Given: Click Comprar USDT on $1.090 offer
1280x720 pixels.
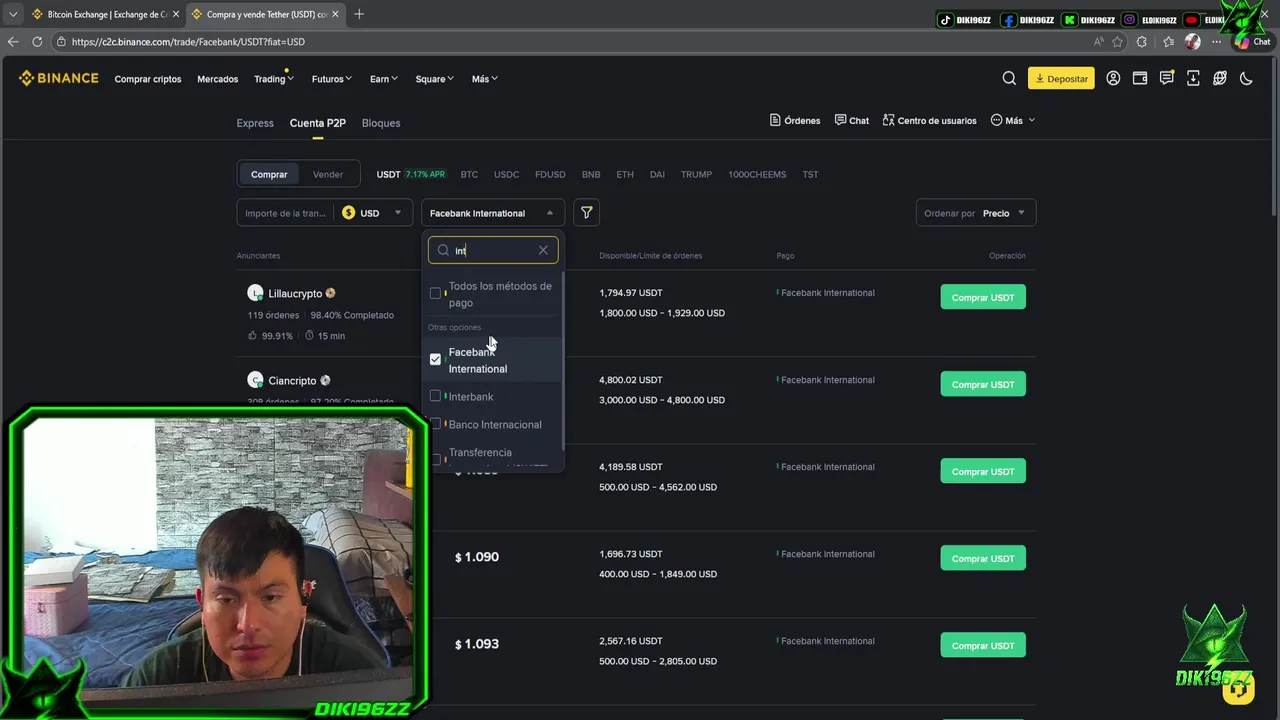Looking at the screenshot, I should point(983,558).
